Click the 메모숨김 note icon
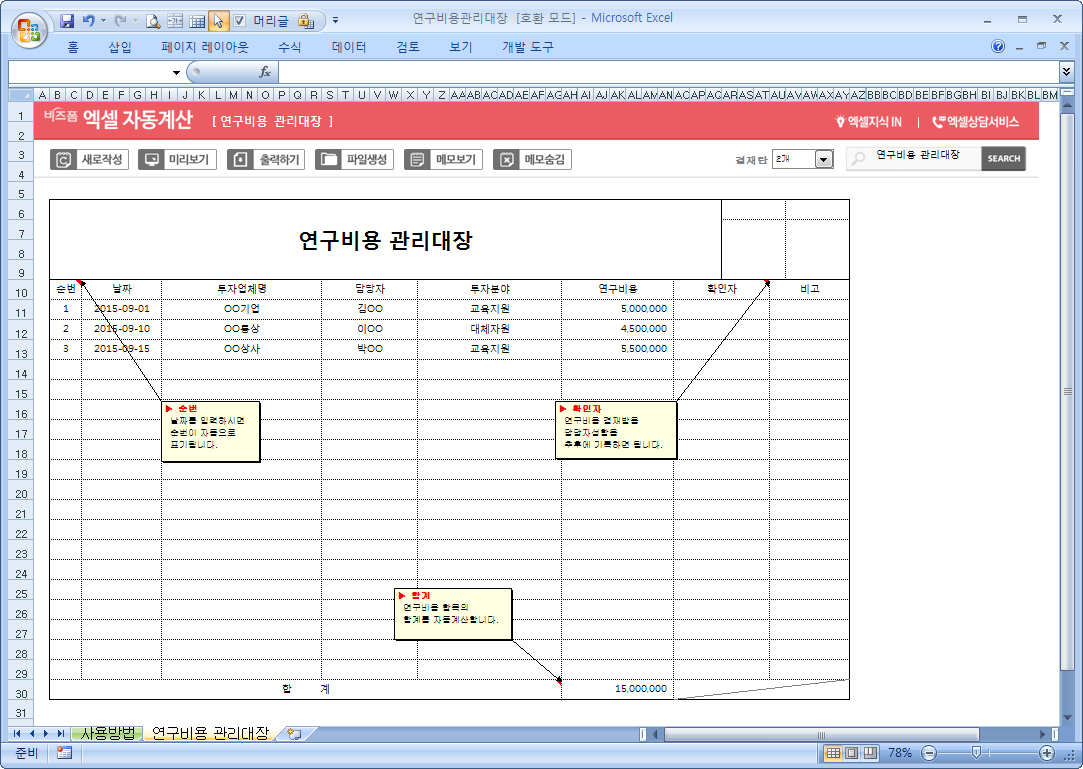The width and height of the screenshot is (1083, 769). [506, 160]
